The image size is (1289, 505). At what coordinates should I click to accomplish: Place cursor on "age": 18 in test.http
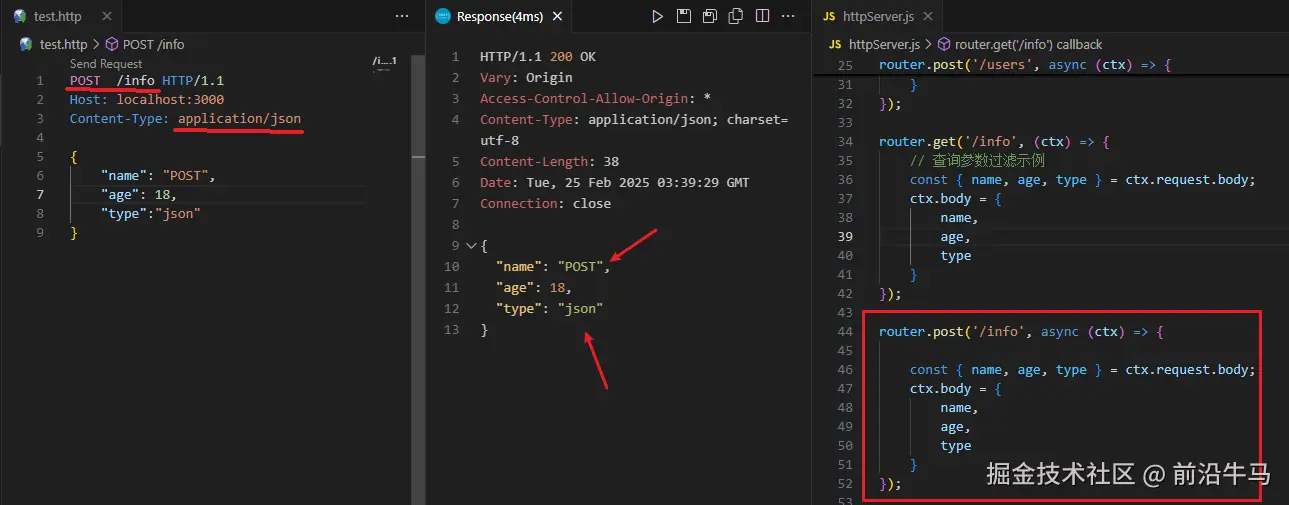coord(139,194)
